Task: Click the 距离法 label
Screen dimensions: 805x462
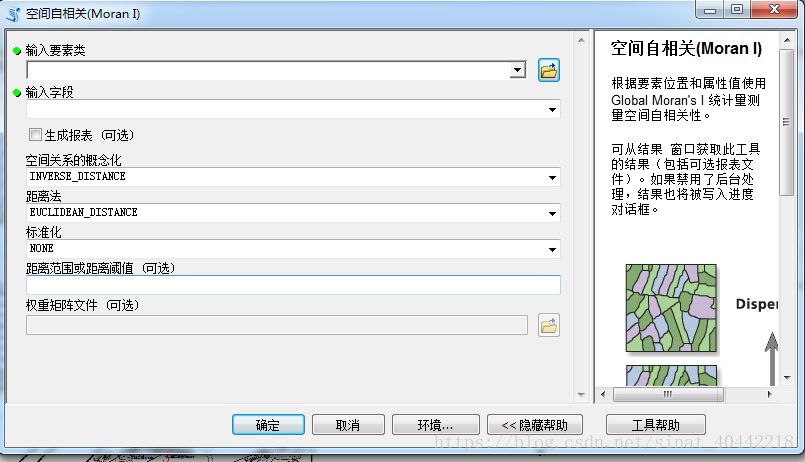Action: coord(44,196)
